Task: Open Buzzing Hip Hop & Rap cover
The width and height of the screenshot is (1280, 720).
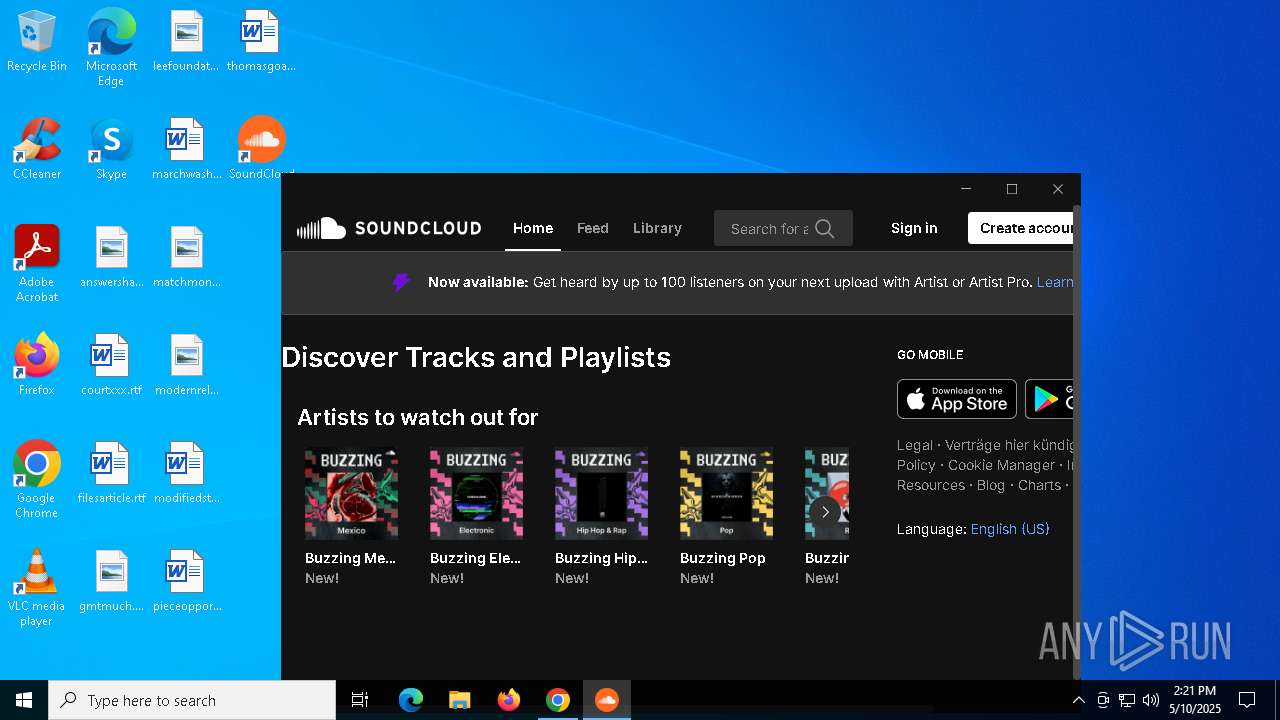Action: click(x=601, y=494)
